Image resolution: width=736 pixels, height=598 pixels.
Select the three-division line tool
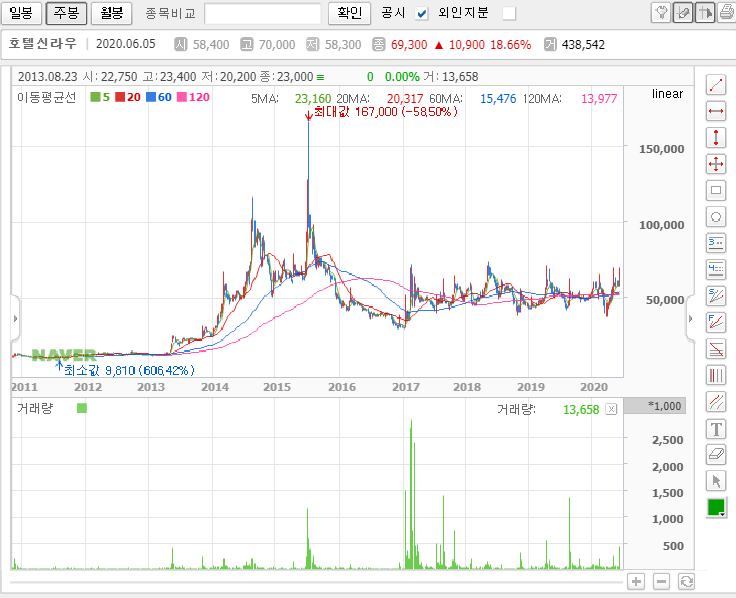pos(716,243)
